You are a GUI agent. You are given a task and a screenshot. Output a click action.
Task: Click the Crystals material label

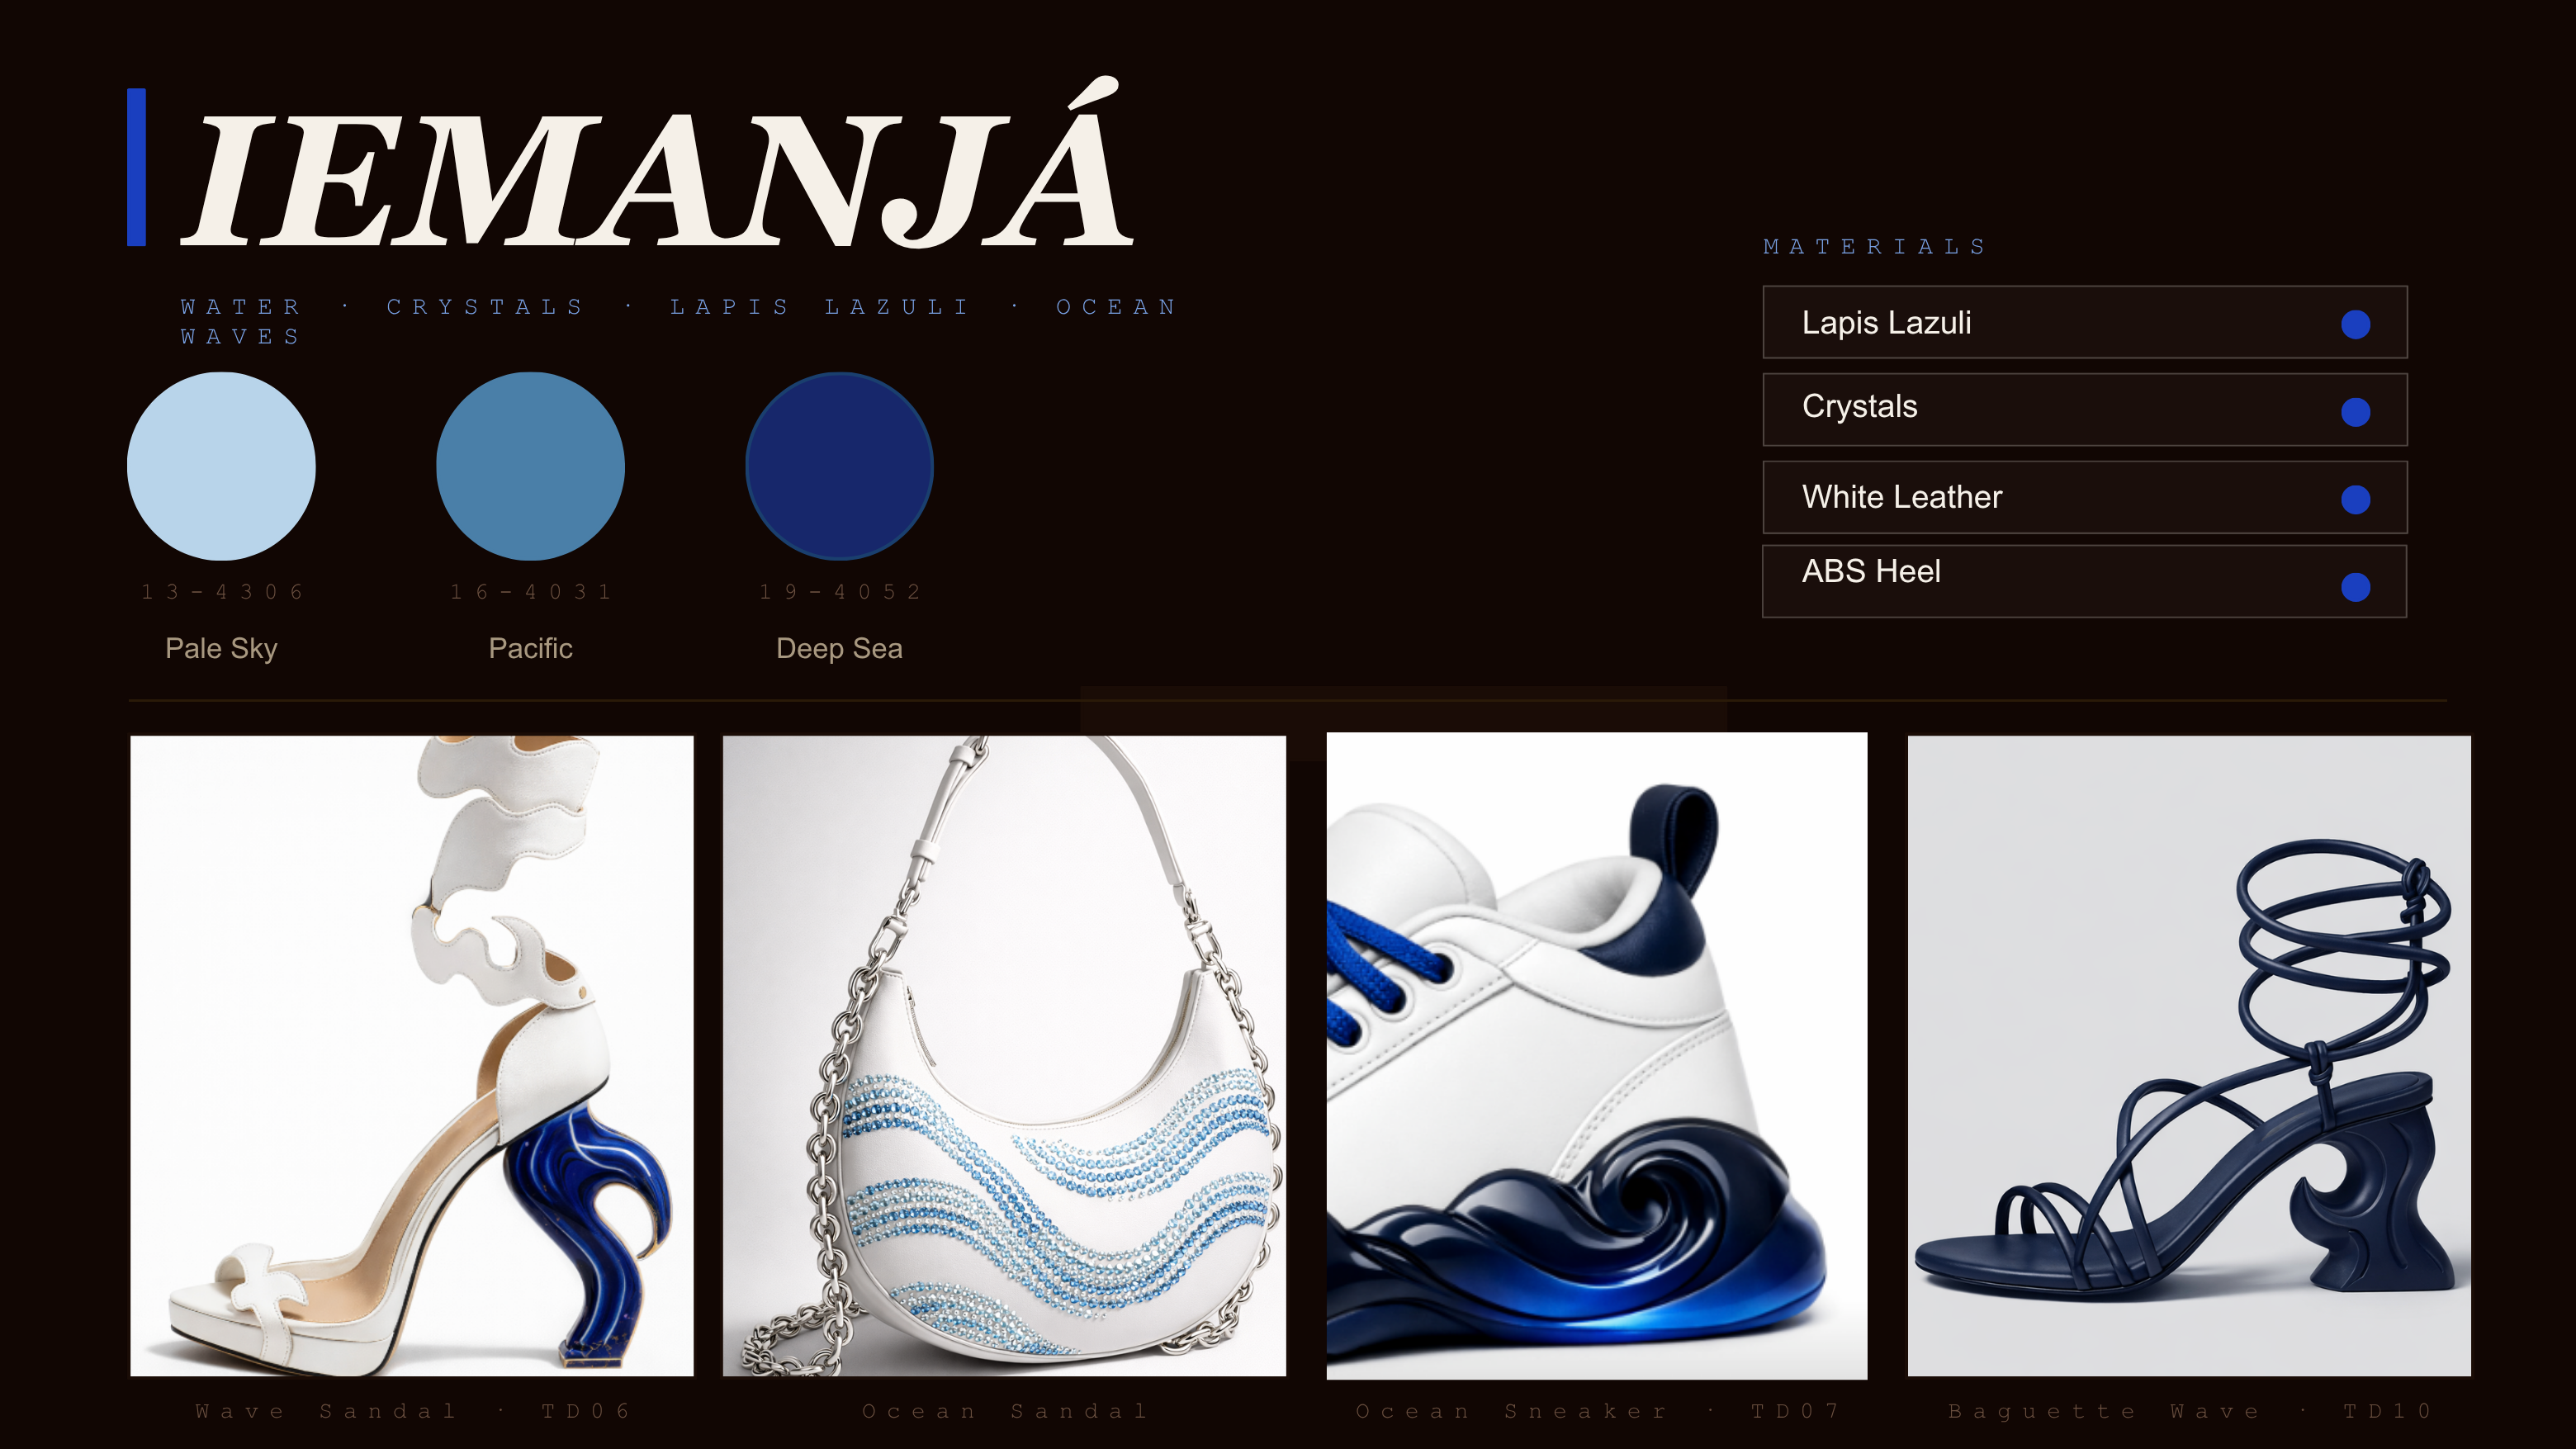pos(1859,406)
